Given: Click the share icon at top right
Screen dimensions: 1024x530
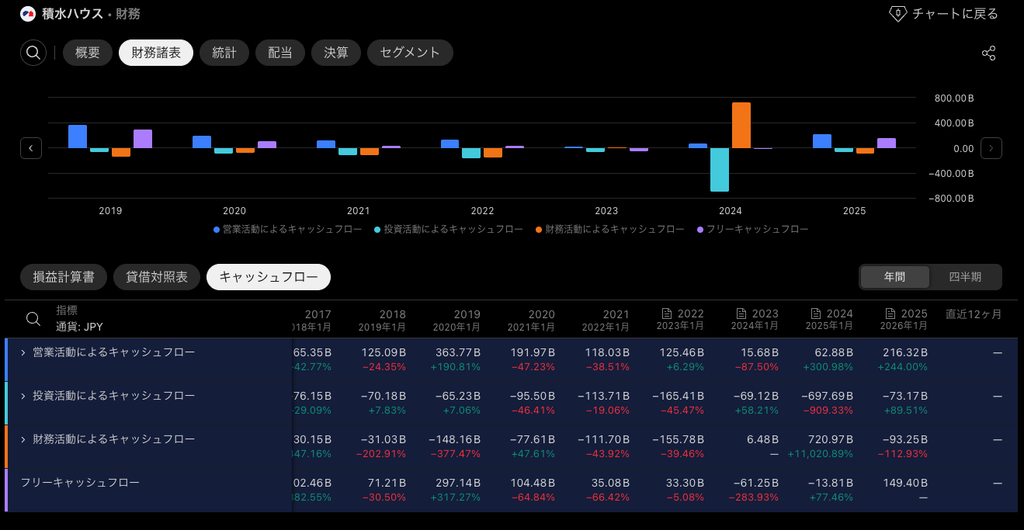Looking at the screenshot, I should (989, 53).
